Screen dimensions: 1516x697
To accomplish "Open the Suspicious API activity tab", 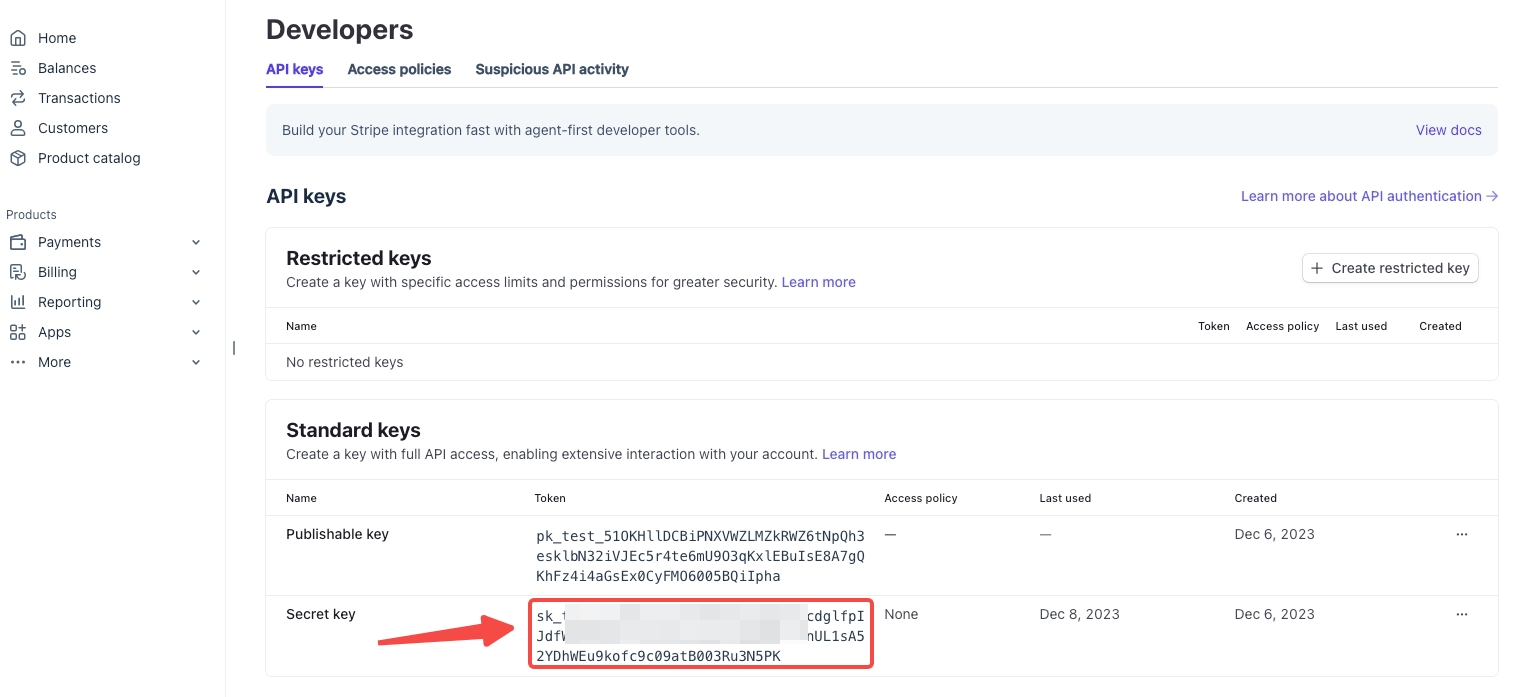I will pyautogui.click(x=552, y=69).
